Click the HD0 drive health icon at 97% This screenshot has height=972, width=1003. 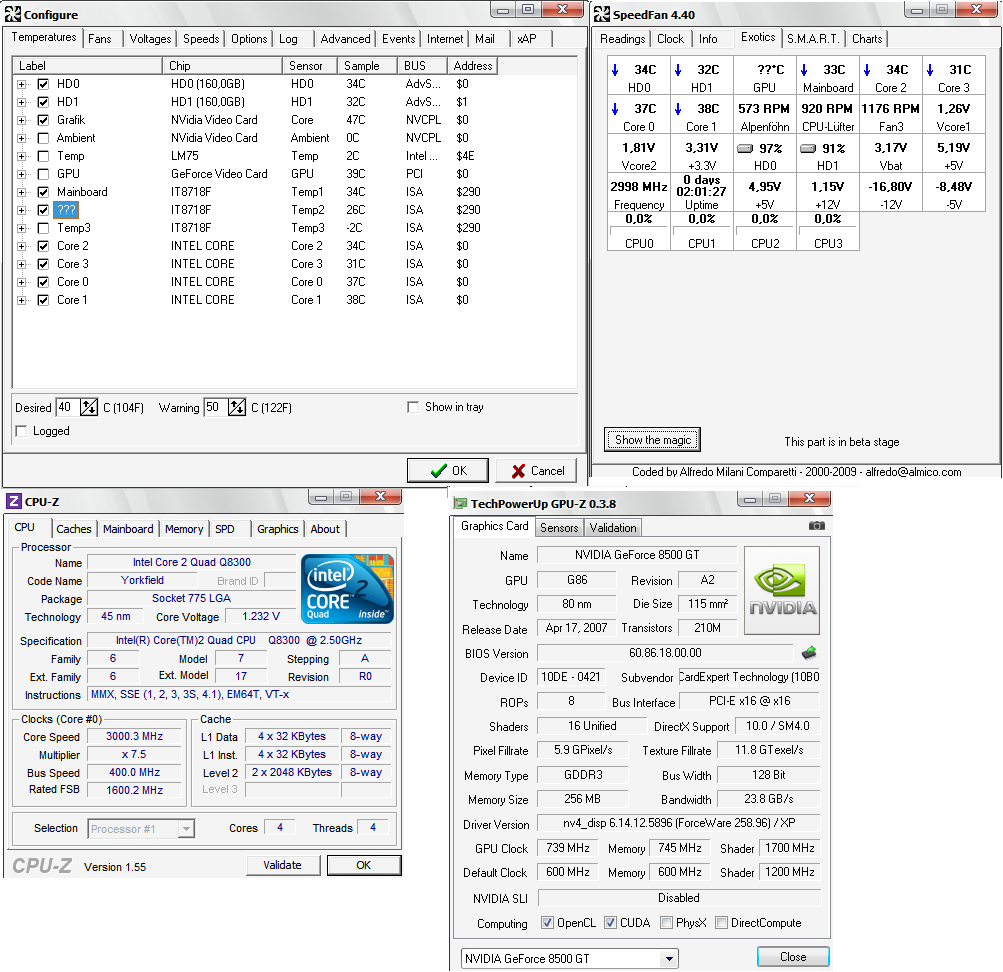745,148
